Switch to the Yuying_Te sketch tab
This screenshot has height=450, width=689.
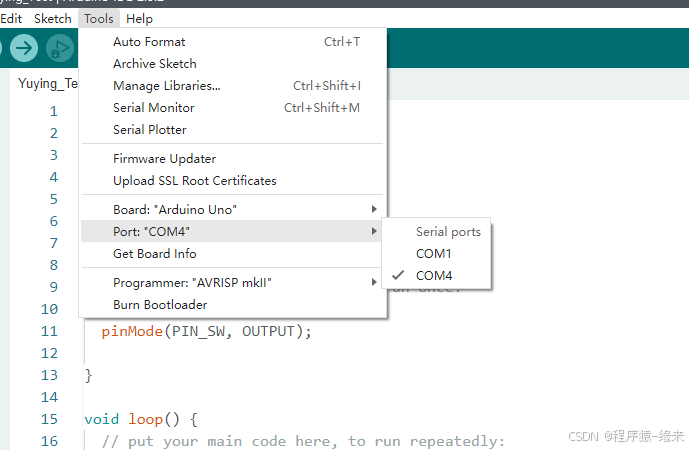click(x=47, y=83)
